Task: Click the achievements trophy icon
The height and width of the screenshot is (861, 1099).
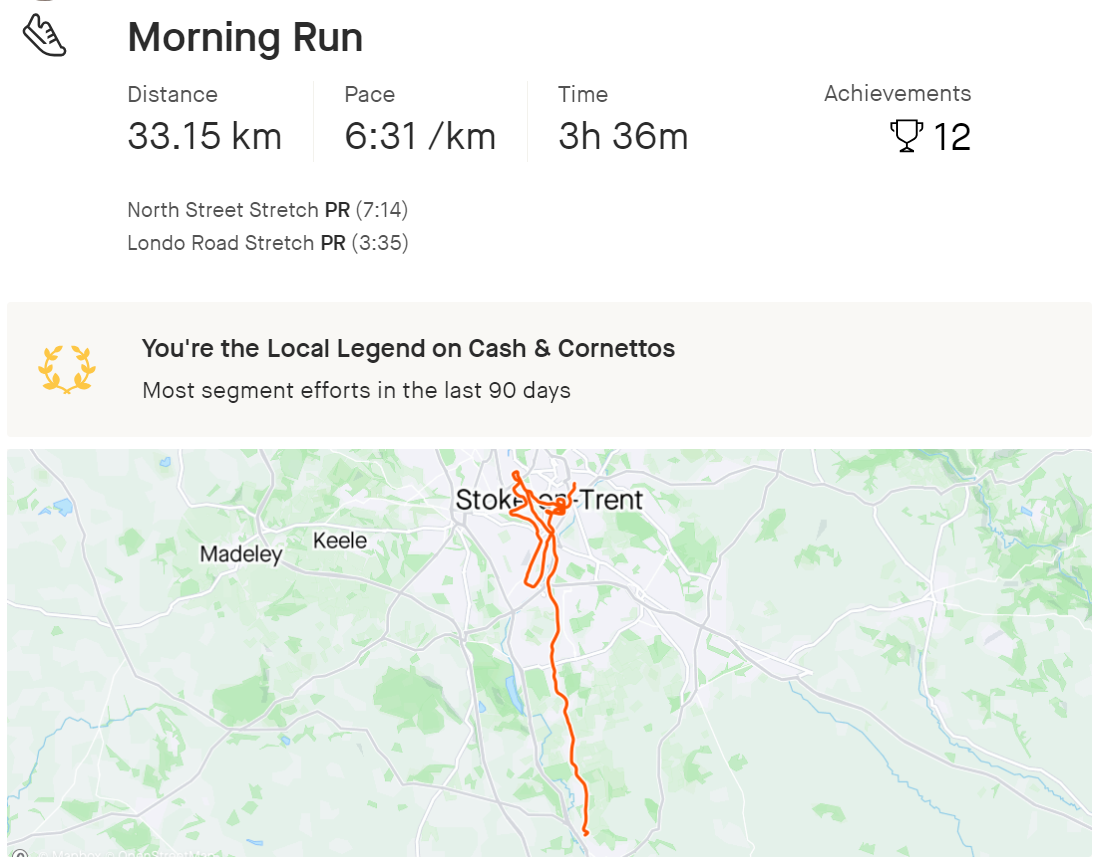Action: pyautogui.click(x=906, y=136)
